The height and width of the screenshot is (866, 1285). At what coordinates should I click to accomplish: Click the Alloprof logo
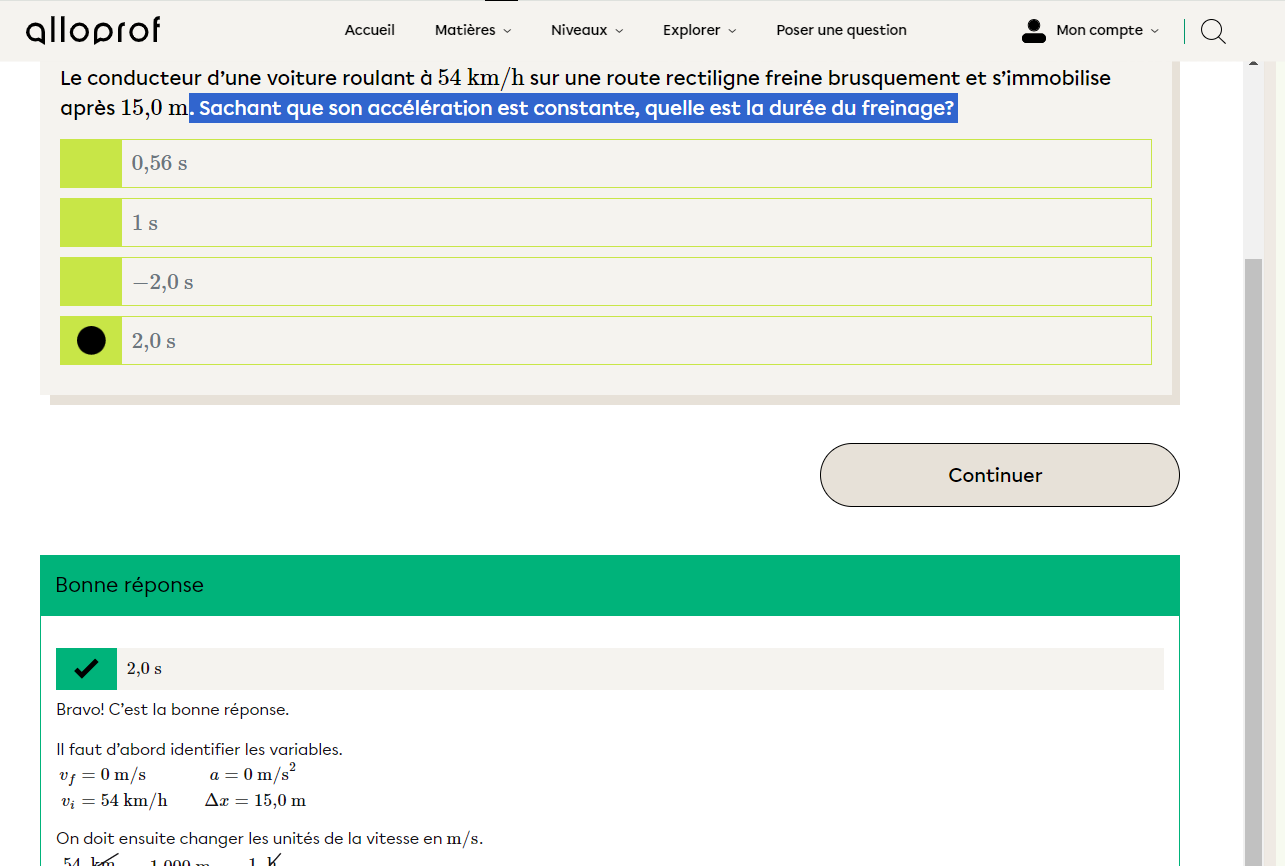pyautogui.click(x=93, y=30)
